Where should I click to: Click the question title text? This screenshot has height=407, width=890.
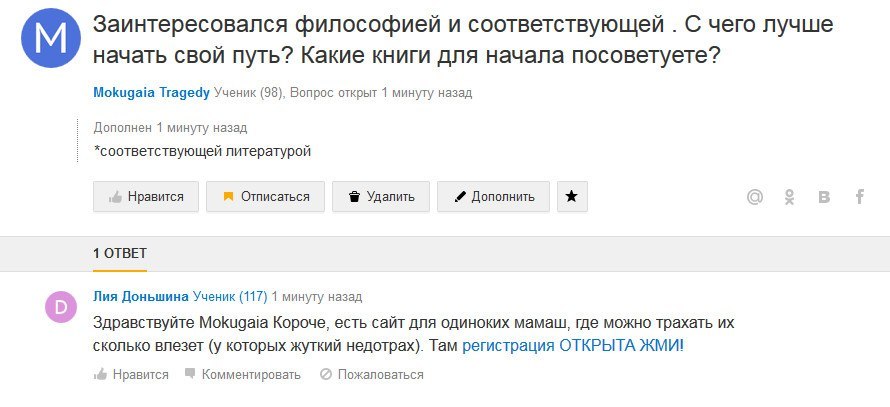click(x=463, y=40)
